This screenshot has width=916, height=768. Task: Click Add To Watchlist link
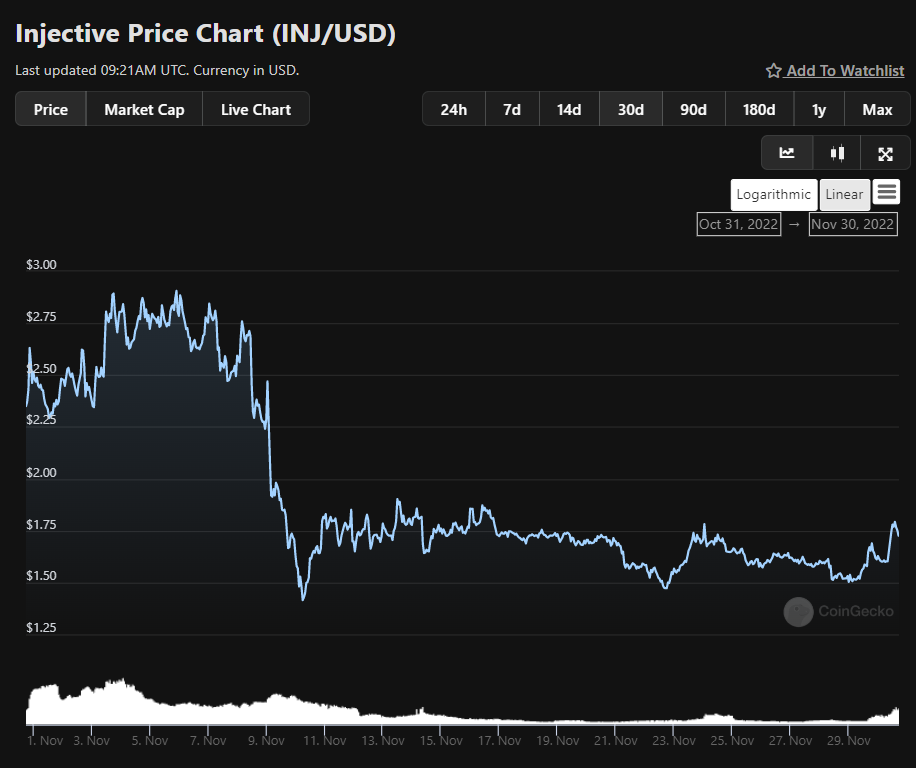click(845, 71)
